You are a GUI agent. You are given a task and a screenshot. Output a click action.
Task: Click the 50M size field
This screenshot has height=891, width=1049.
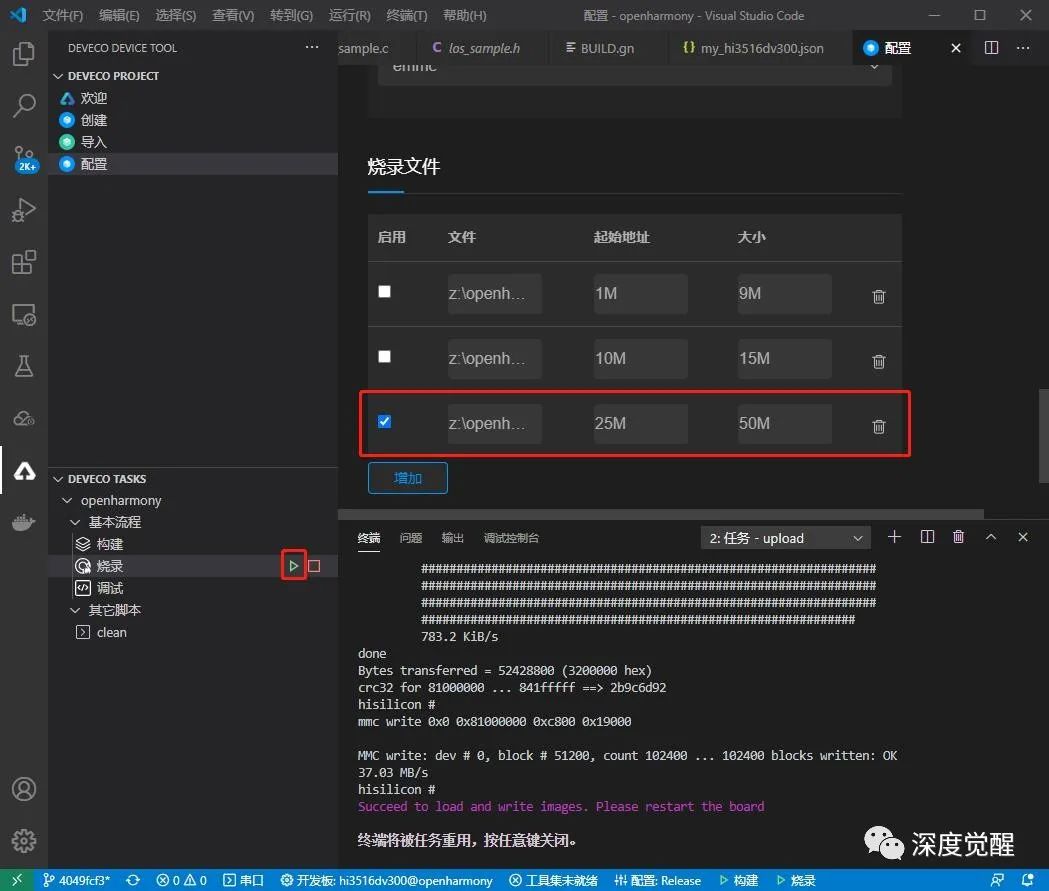785,423
